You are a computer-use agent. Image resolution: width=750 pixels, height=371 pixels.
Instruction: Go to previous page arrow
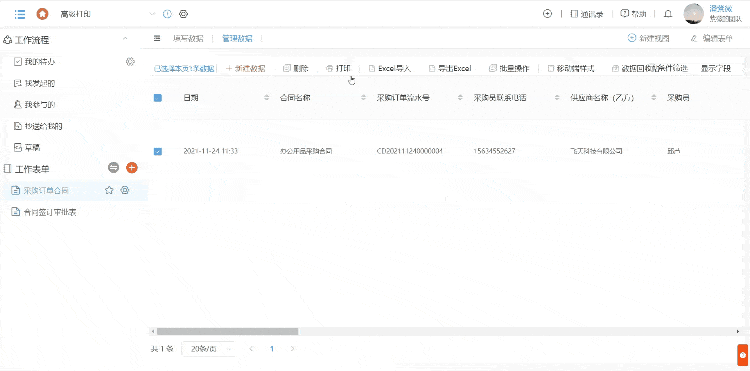pos(252,349)
